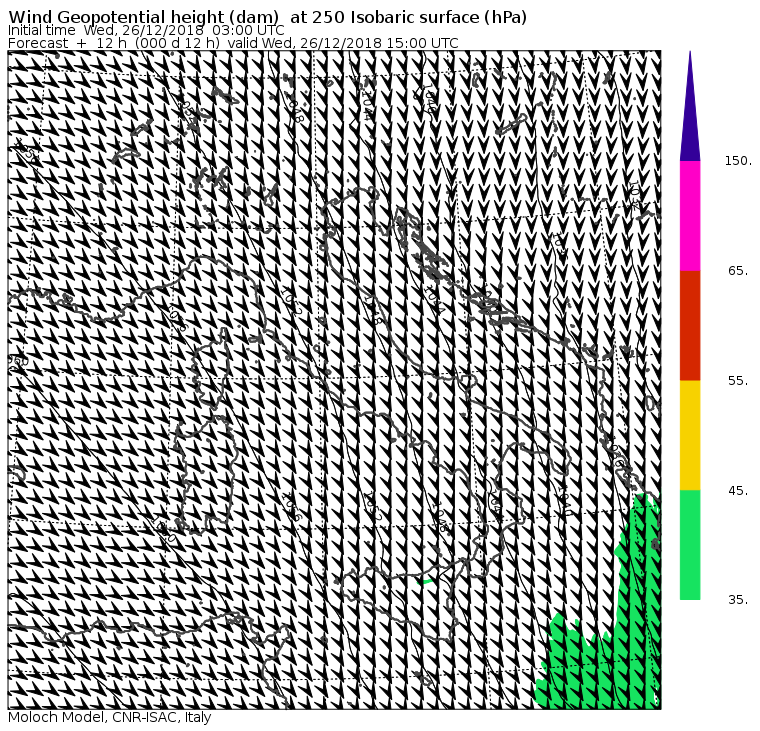Click the title 'Wind Geopotential height (dam)'
The width and height of the screenshot is (760, 731).
[143, 17]
